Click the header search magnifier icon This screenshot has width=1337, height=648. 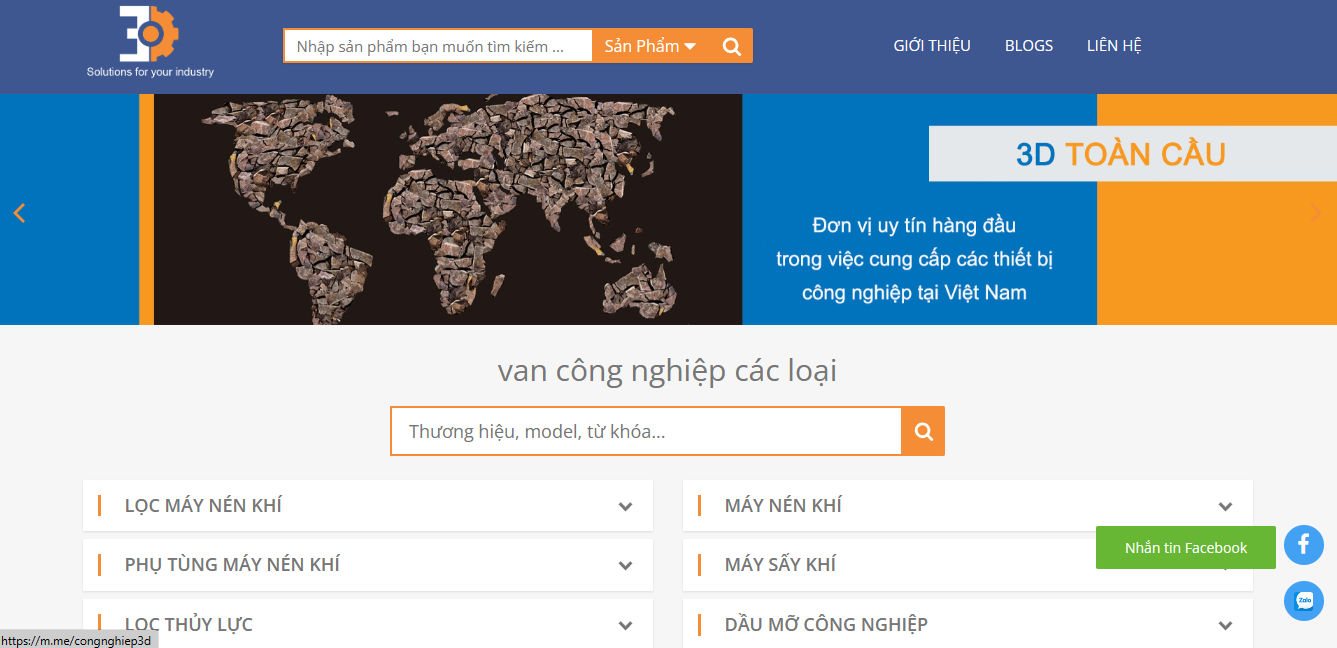click(732, 46)
